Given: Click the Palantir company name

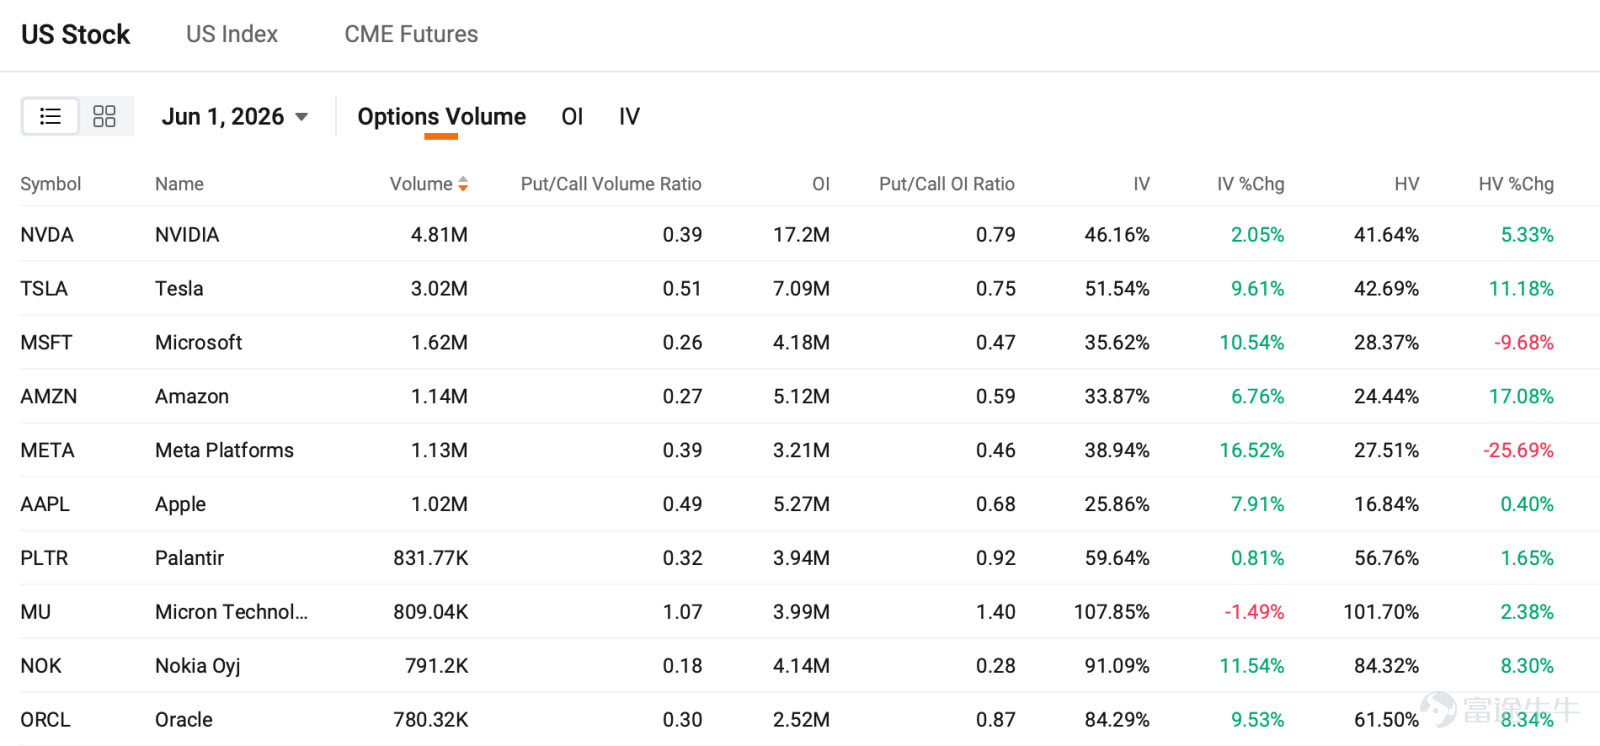Looking at the screenshot, I should point(189,559).
